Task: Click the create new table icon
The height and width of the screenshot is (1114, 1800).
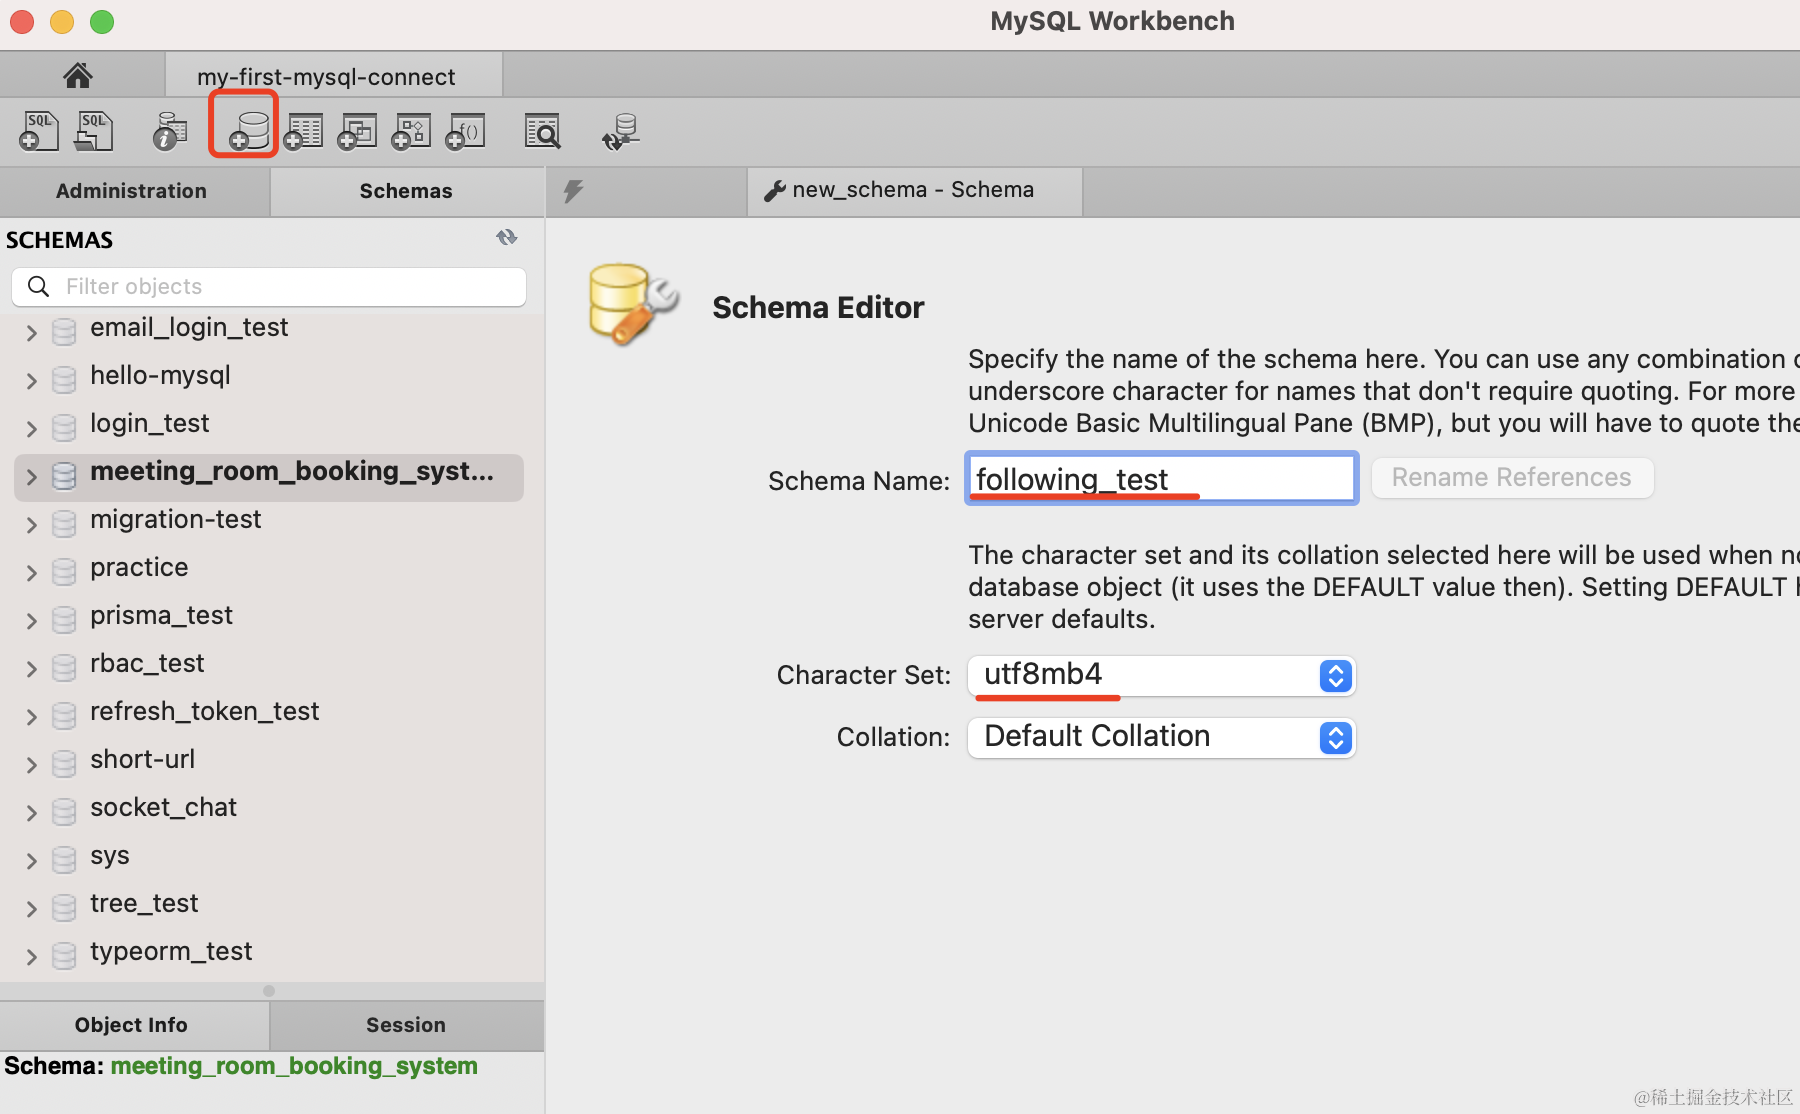Action: [x=303, y=131]
